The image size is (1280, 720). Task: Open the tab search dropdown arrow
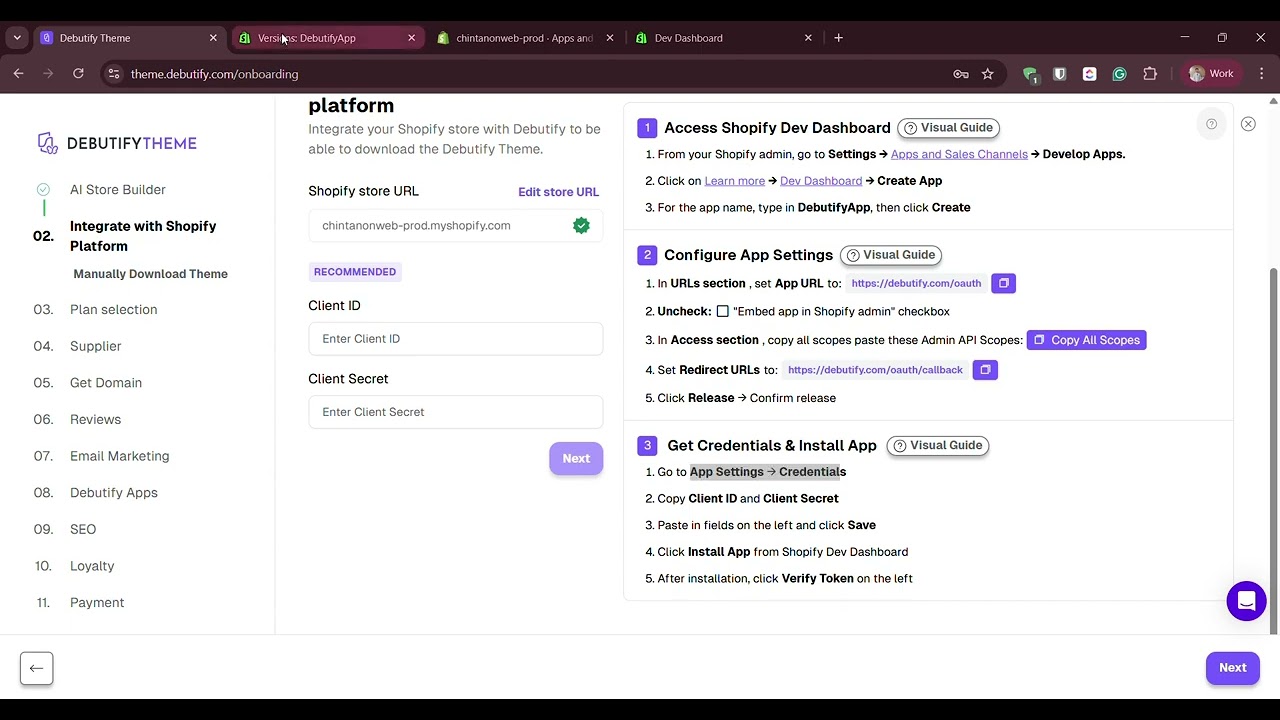point(17,38)
